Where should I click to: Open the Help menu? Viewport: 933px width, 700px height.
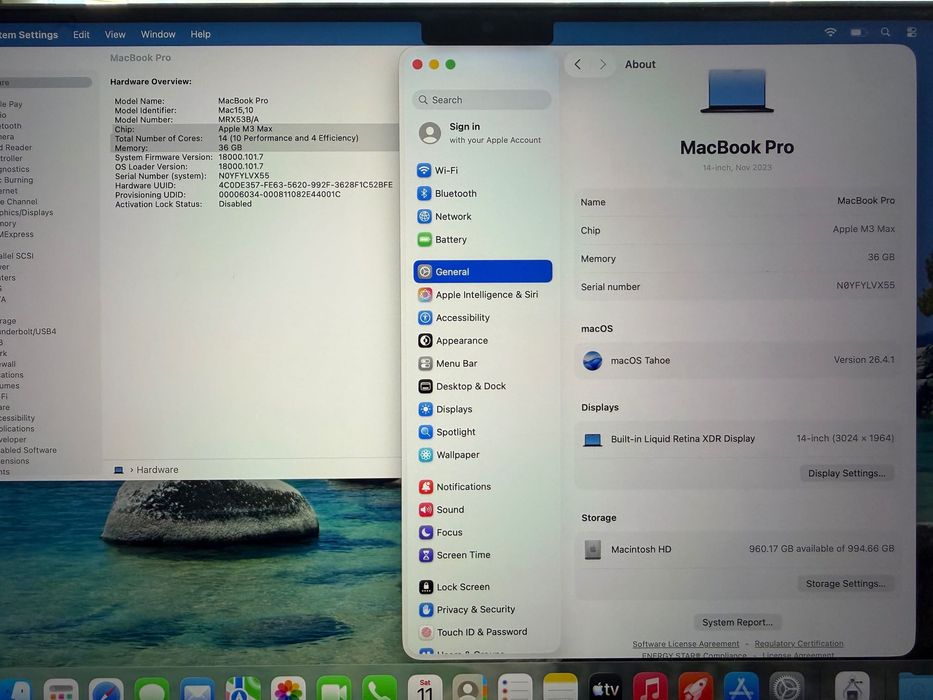coord(201,35)
